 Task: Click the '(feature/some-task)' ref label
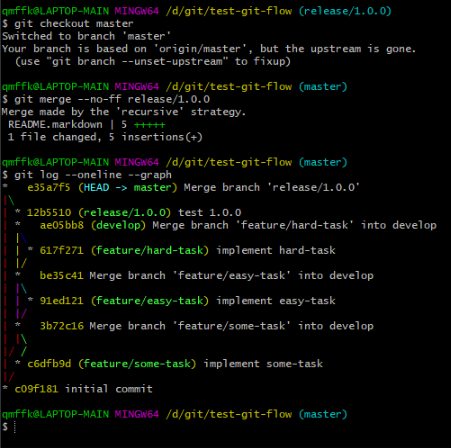(137, 364)
